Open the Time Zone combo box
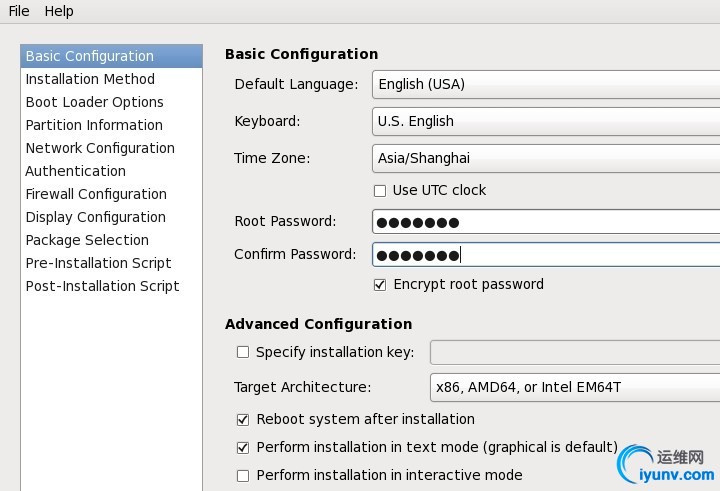 click(x=545, y=158)
